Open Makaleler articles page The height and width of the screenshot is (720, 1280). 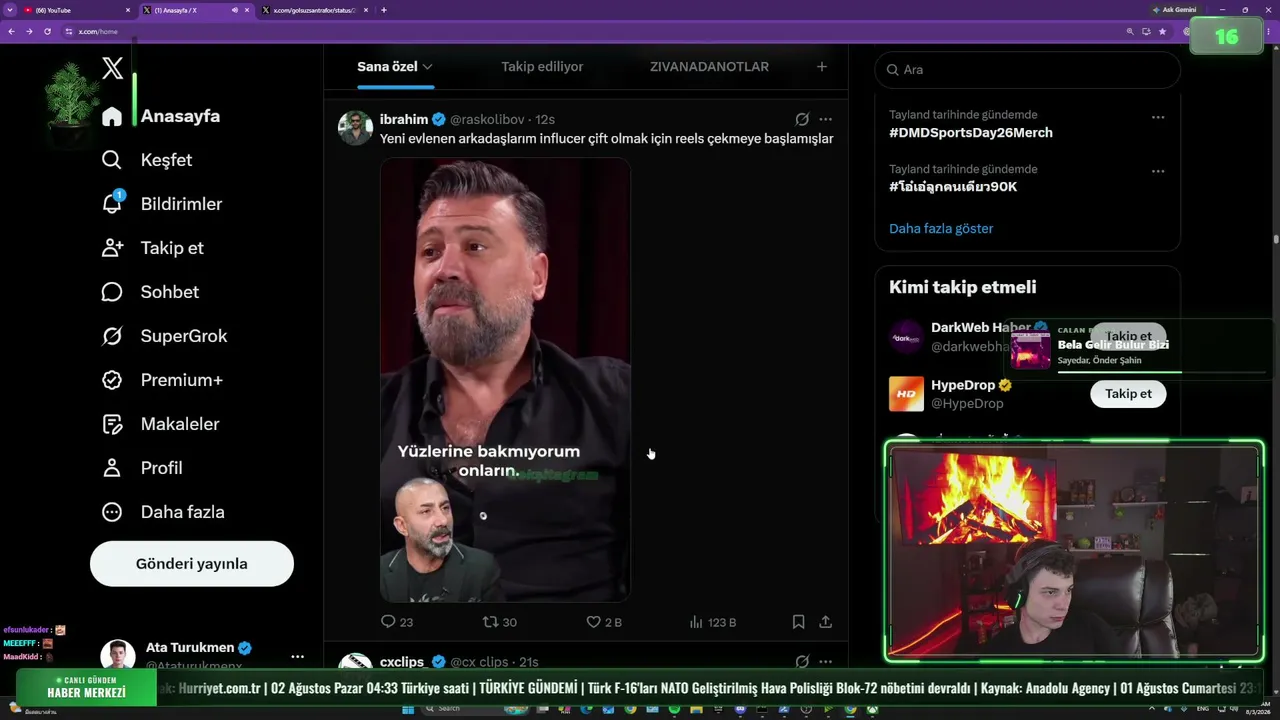160,424
